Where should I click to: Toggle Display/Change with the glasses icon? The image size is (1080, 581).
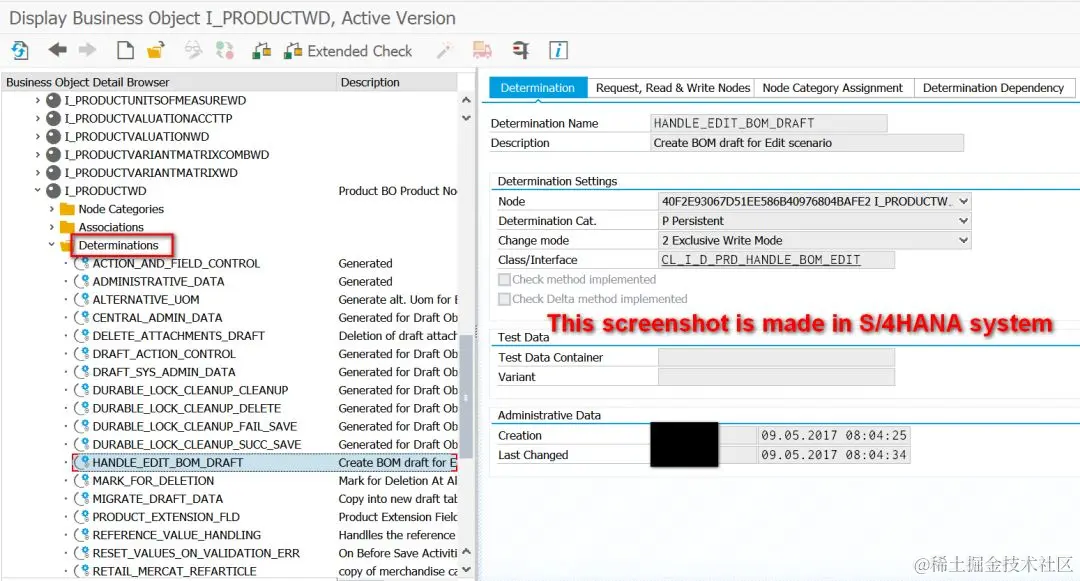coord(194,50)
